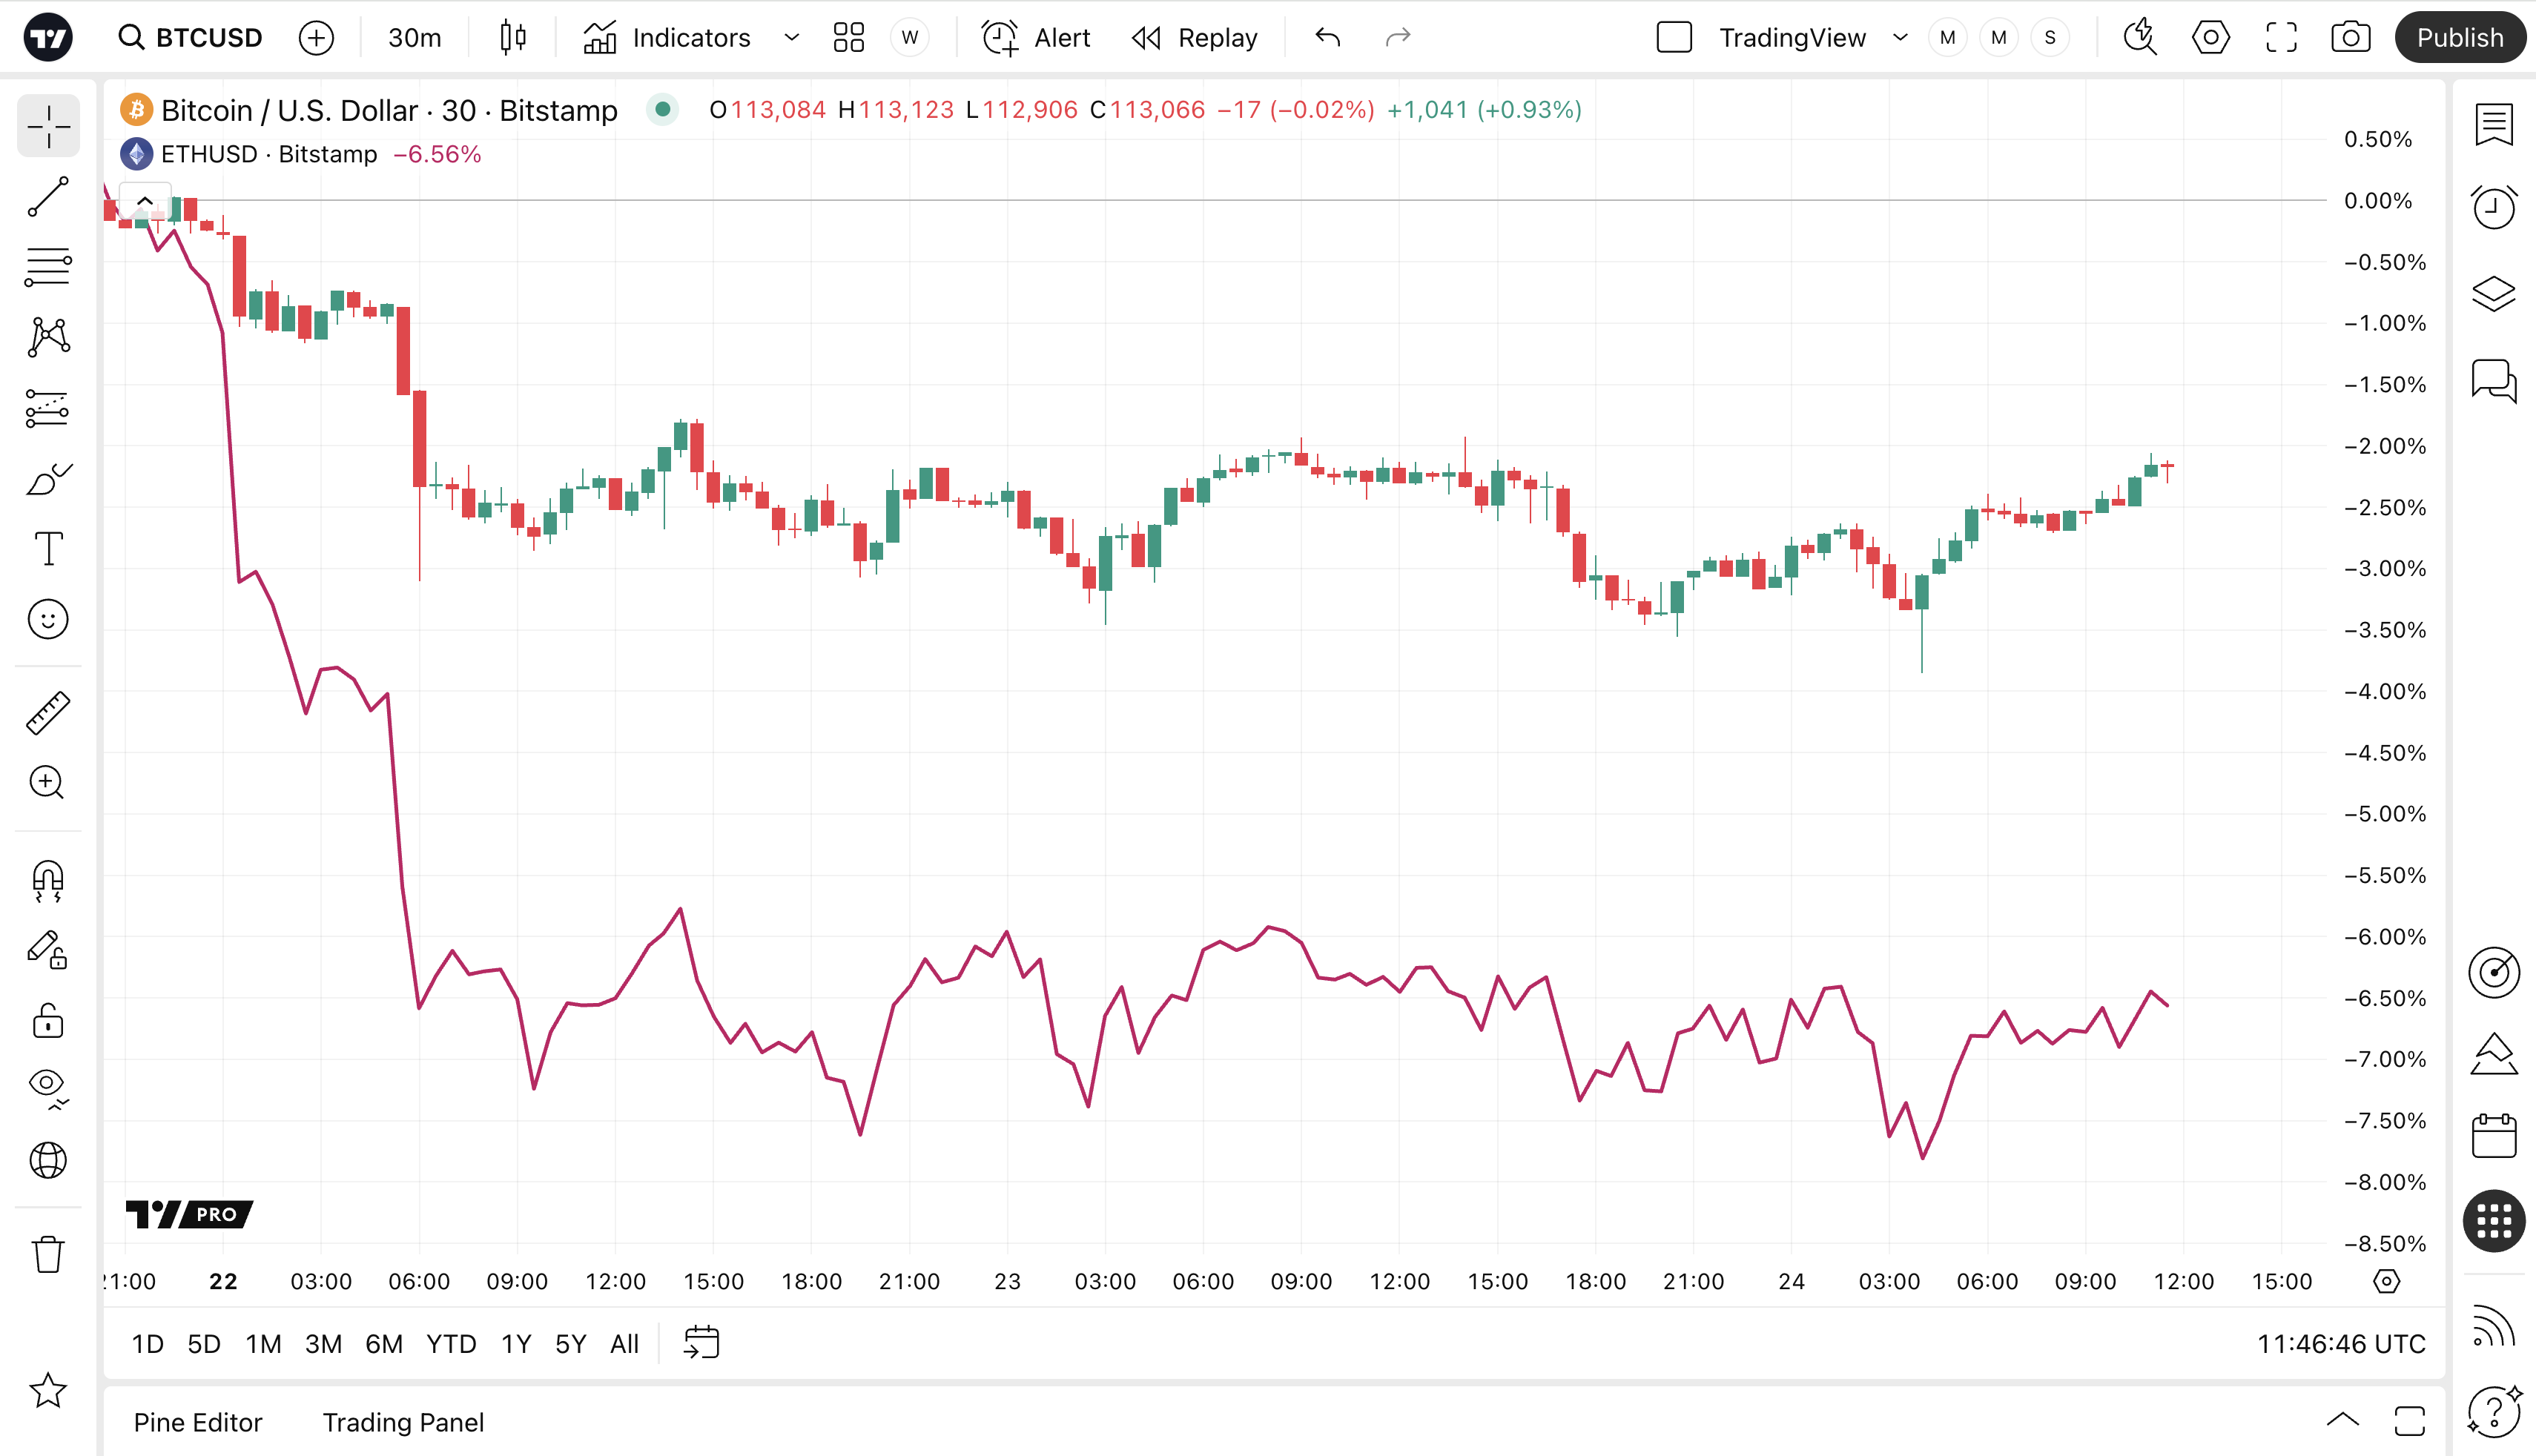This screenshot has height=1456, width=2536.
Task: Open the indicator templates dropdown arrow
Action: tap(791, 38)
